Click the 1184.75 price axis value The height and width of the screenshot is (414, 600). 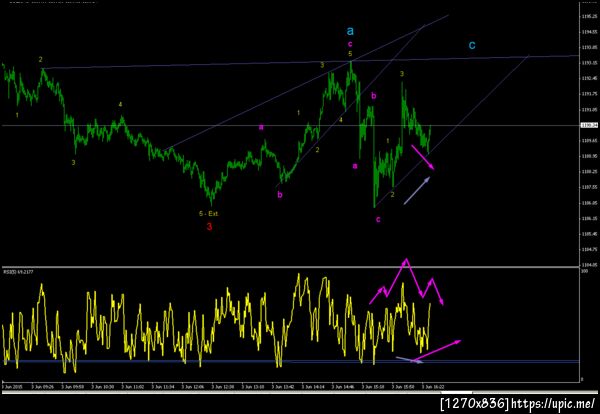click(x=590, y=249)
